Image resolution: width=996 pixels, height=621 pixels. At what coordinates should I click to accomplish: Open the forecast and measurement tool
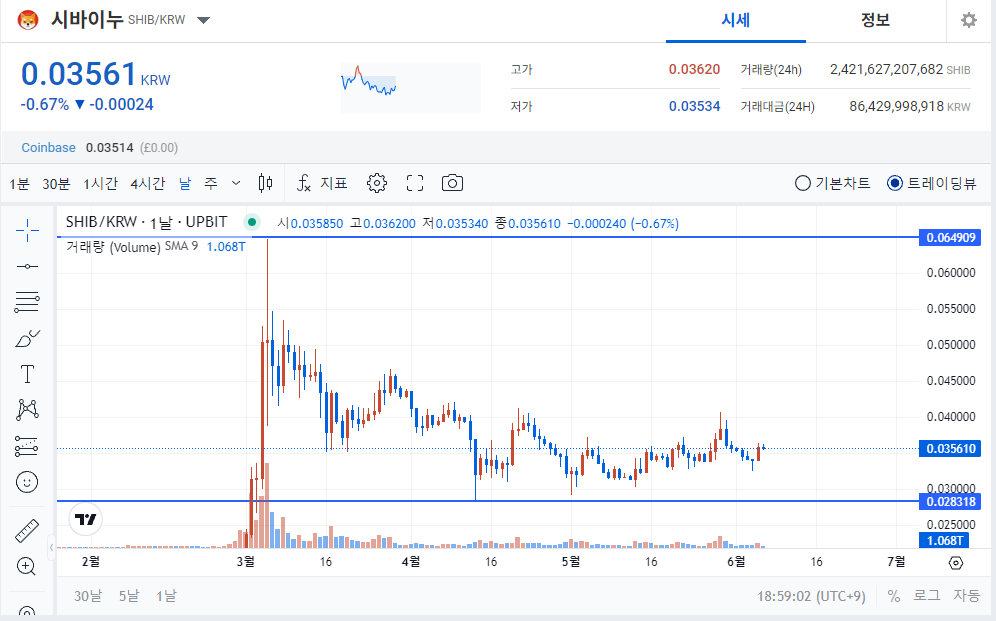27,446
